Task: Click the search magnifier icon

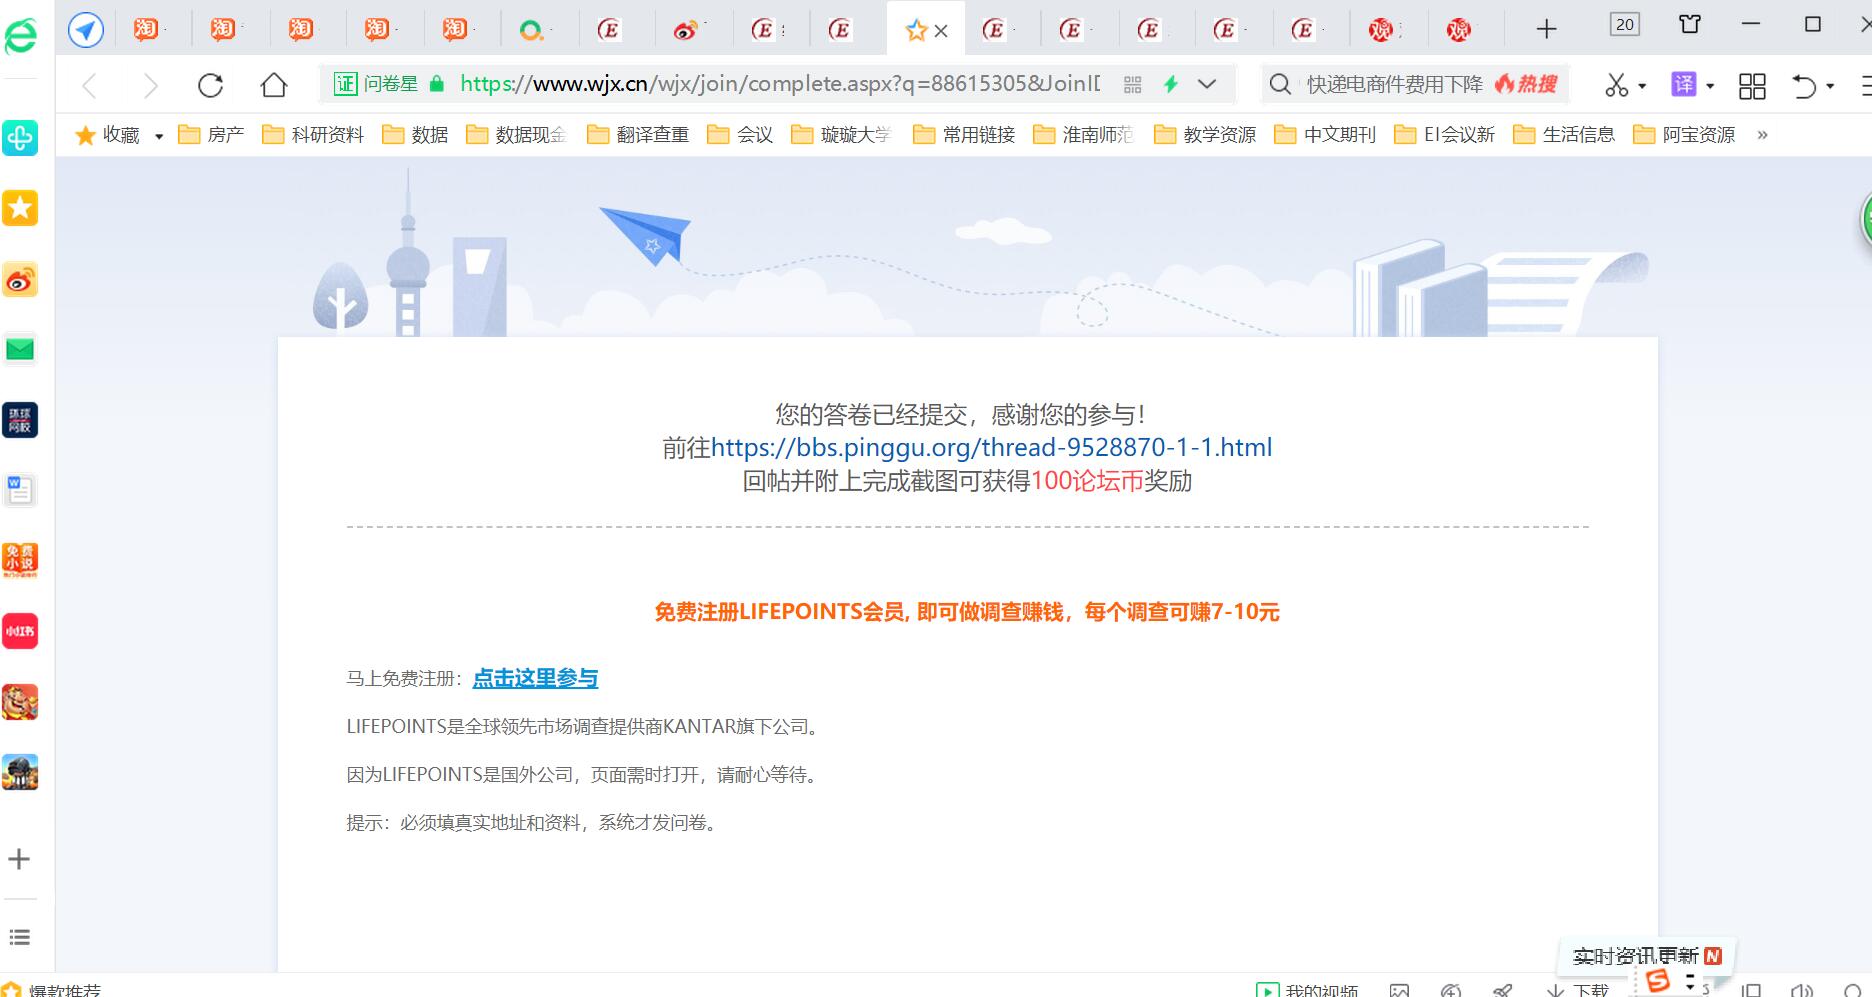Action: (1280, 85)
